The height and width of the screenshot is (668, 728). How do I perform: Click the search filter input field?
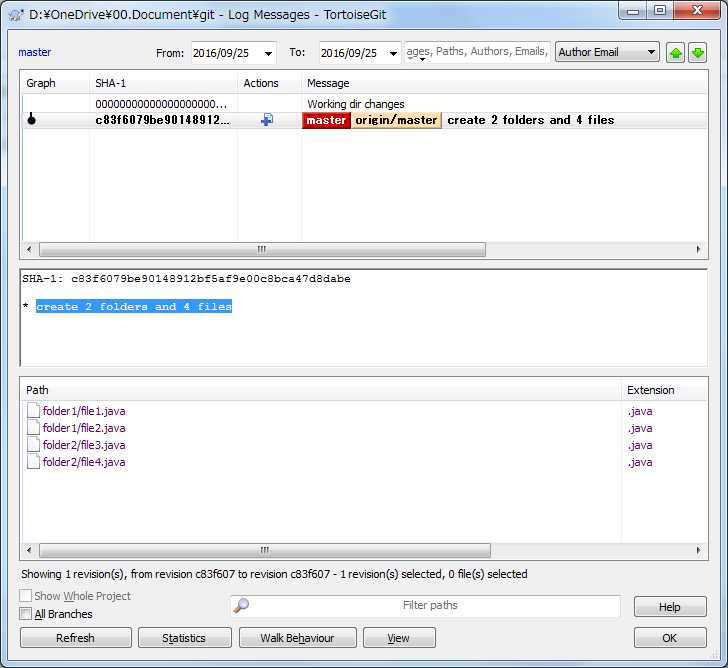[478, 51]
